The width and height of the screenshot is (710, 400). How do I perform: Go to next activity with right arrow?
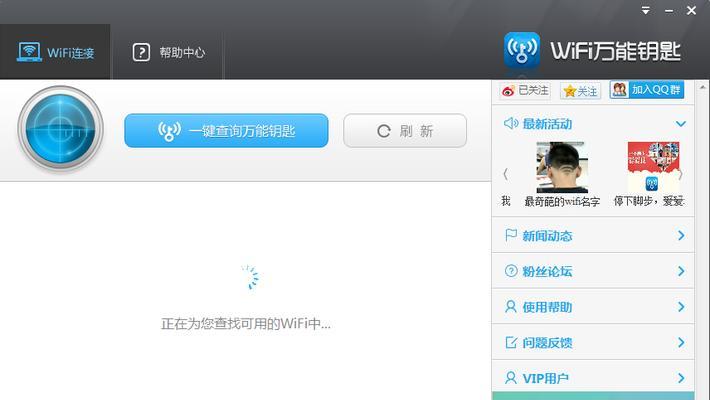(681, 174)
